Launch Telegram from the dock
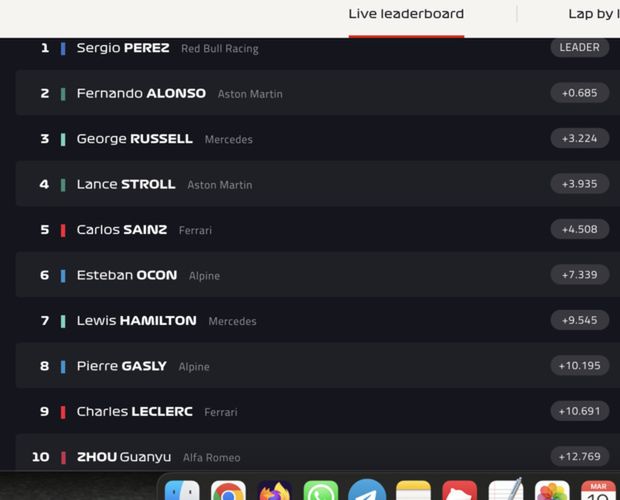 click(367, 491)
